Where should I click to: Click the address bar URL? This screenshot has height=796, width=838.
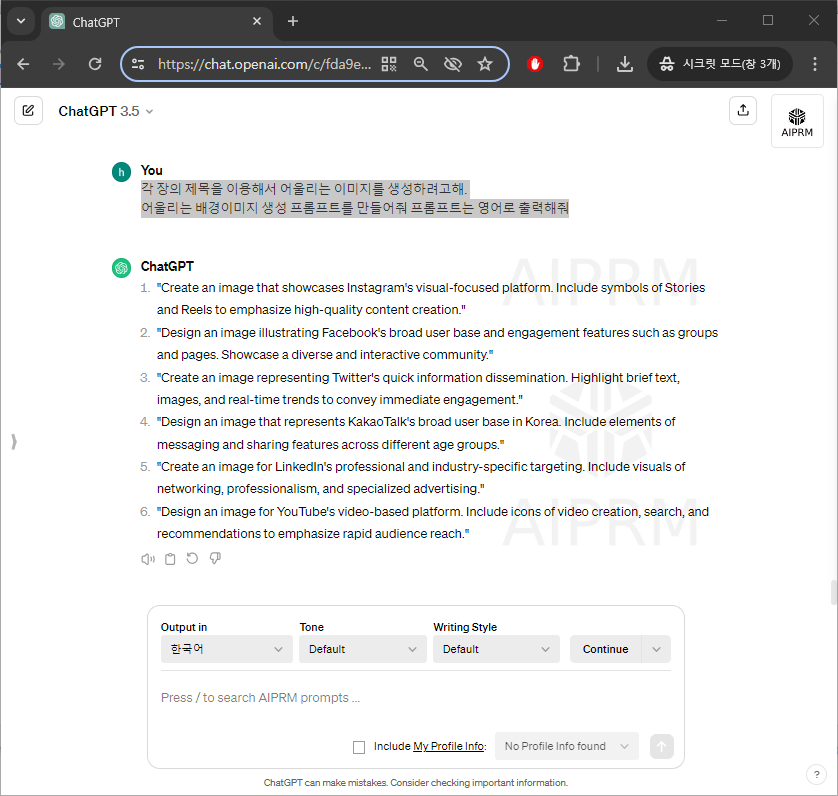tap(264, 64)
